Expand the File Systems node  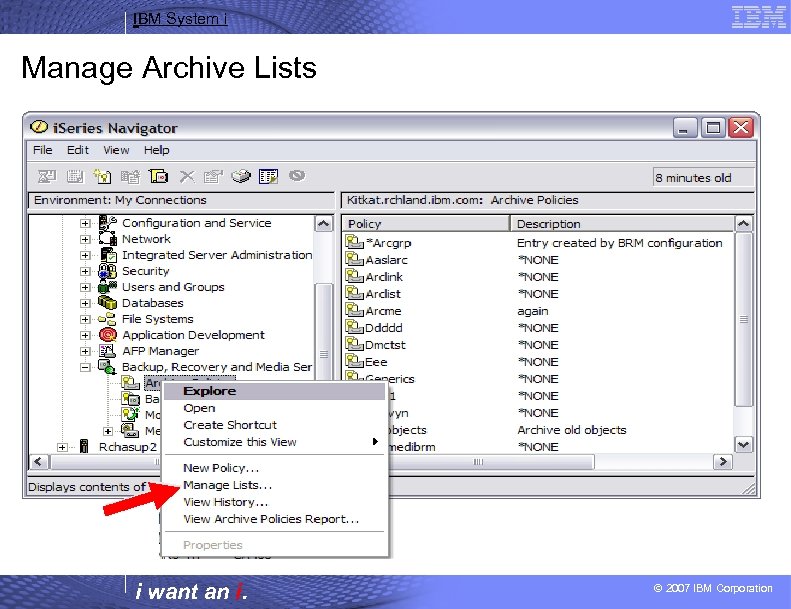pyautogui.click(x=85, y=319)
